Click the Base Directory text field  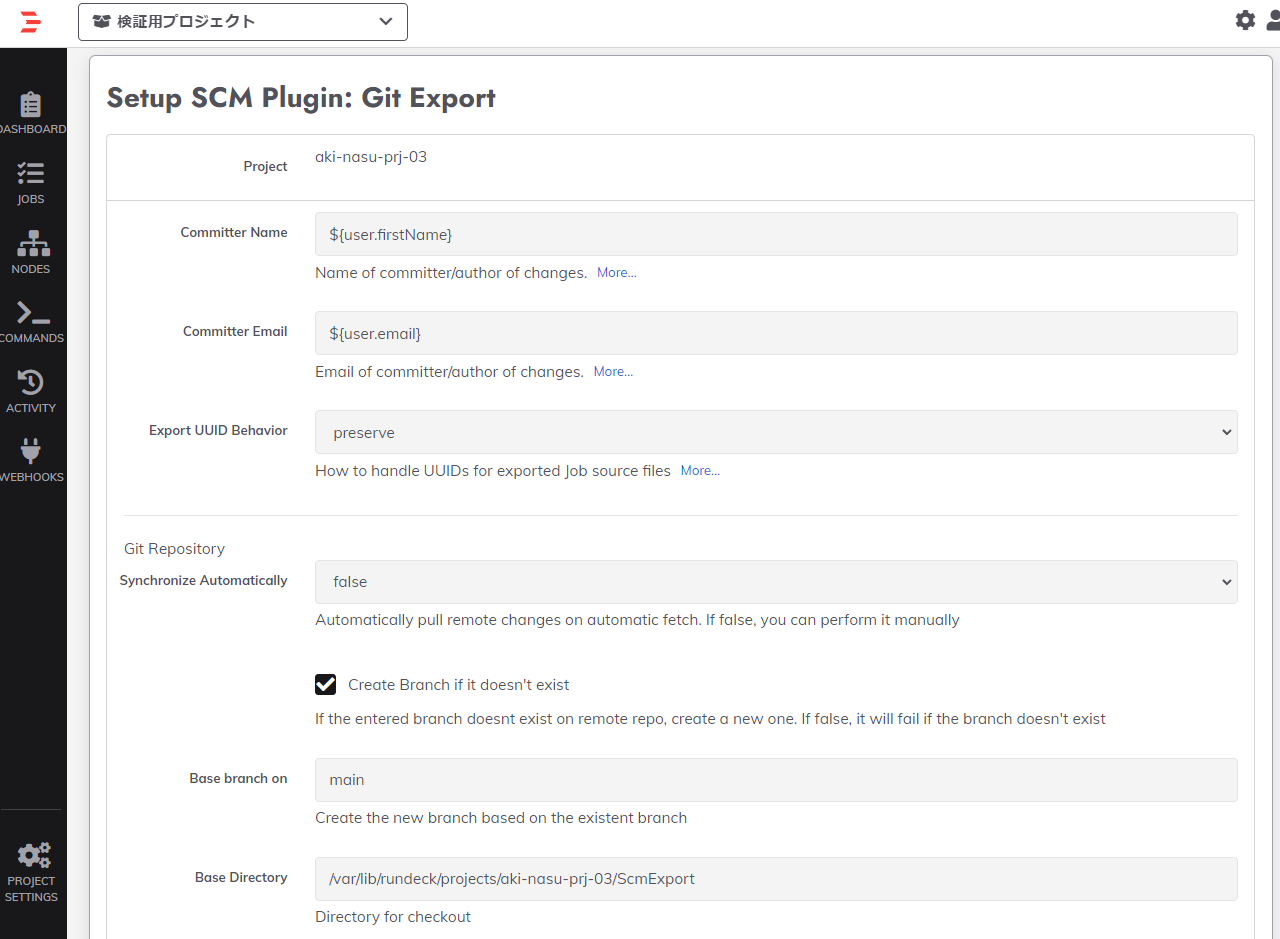[x=776, y=879]
